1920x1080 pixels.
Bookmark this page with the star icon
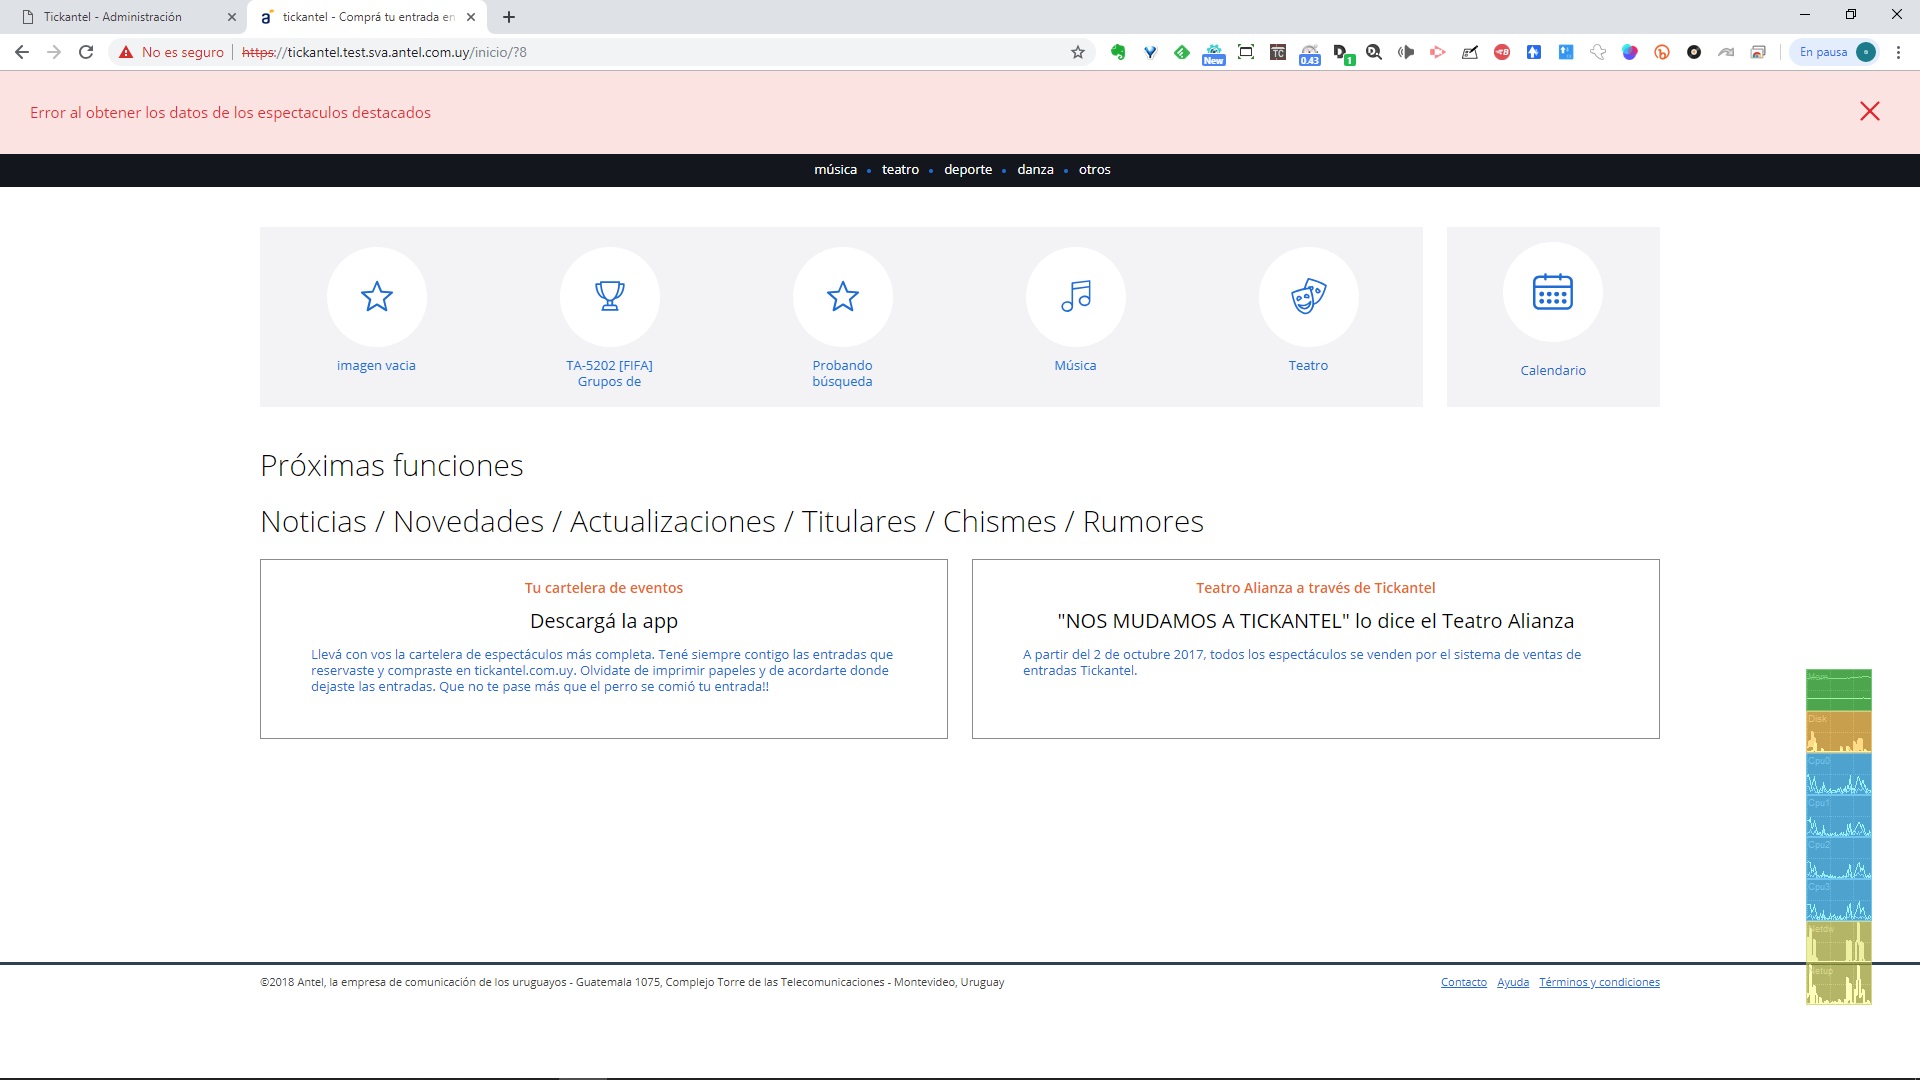point(1077,52)
